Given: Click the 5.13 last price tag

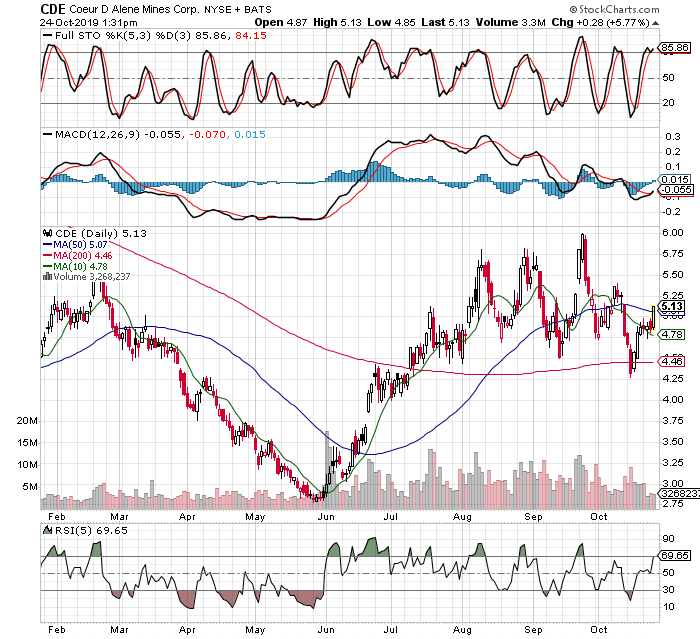Looking at the screenshot, I should pyautogui.click(x=672, y=306).
